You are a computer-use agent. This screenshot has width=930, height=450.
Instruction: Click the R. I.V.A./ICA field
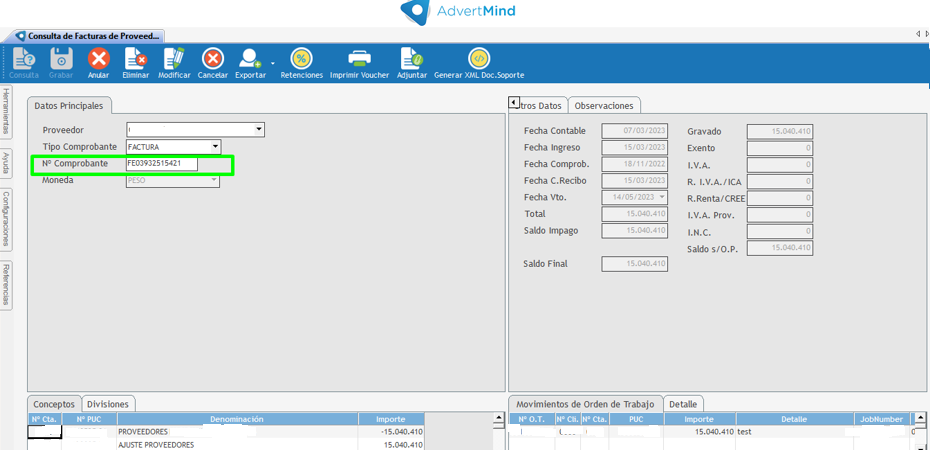point(780,181)
